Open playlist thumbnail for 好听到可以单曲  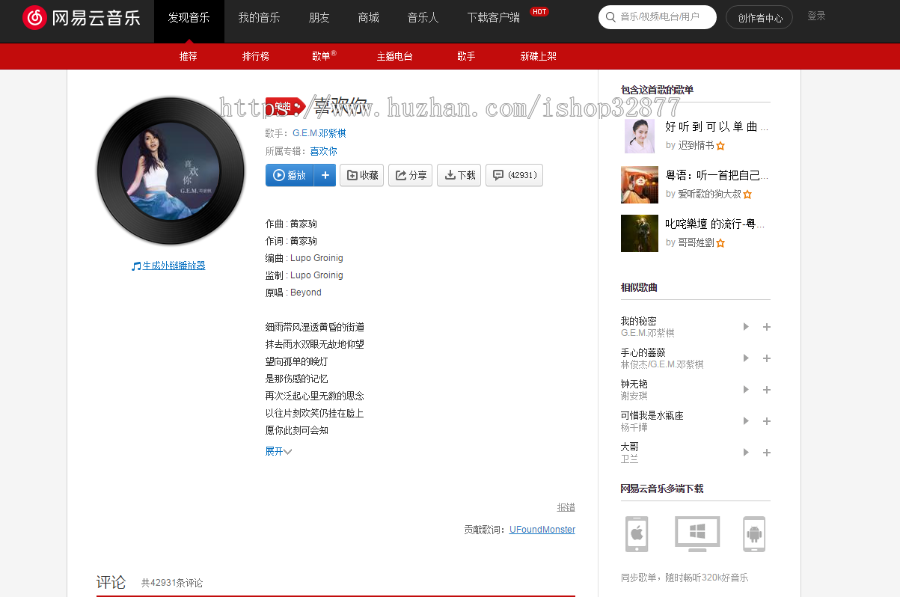[639, 136]
